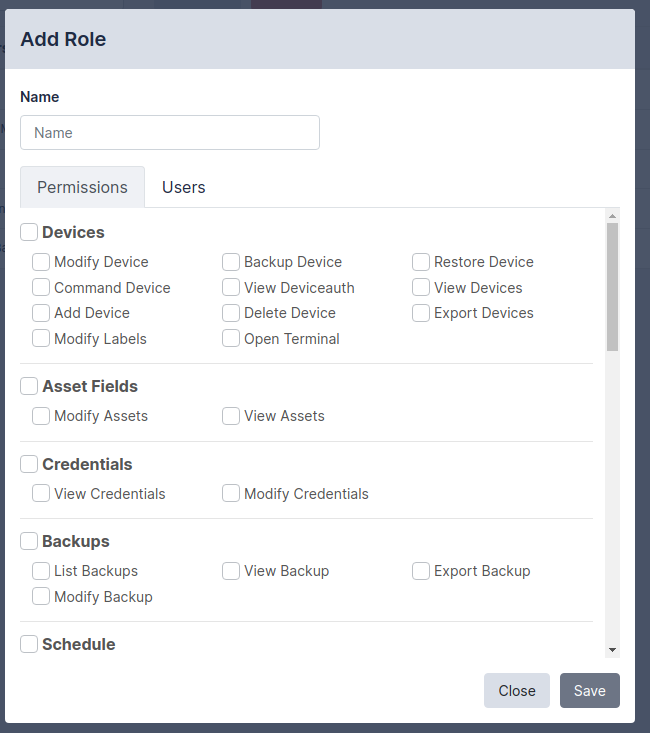Viewport: 650px width, 733px height.
Task: Enable Restore Device permission
Action: pos(421,262)
